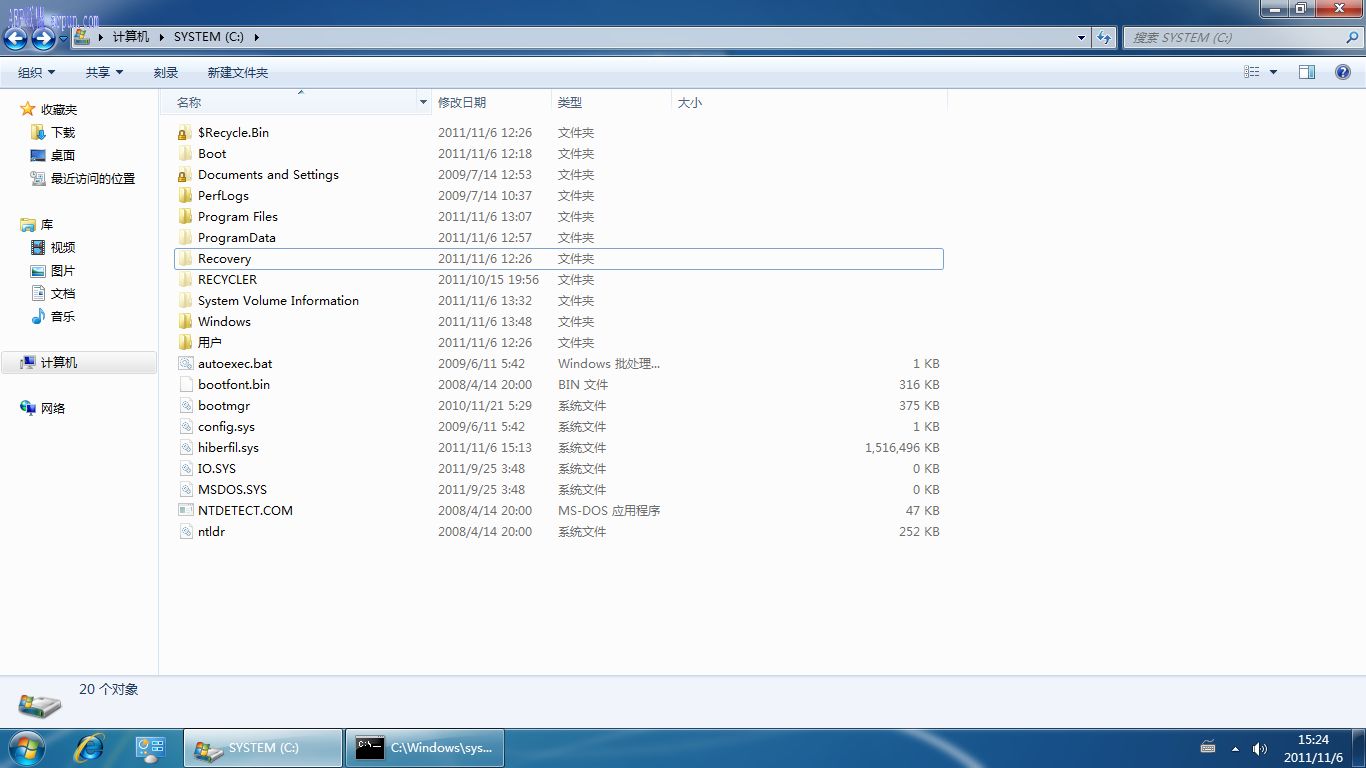Click the search magnifier icon

point(1352,37)
